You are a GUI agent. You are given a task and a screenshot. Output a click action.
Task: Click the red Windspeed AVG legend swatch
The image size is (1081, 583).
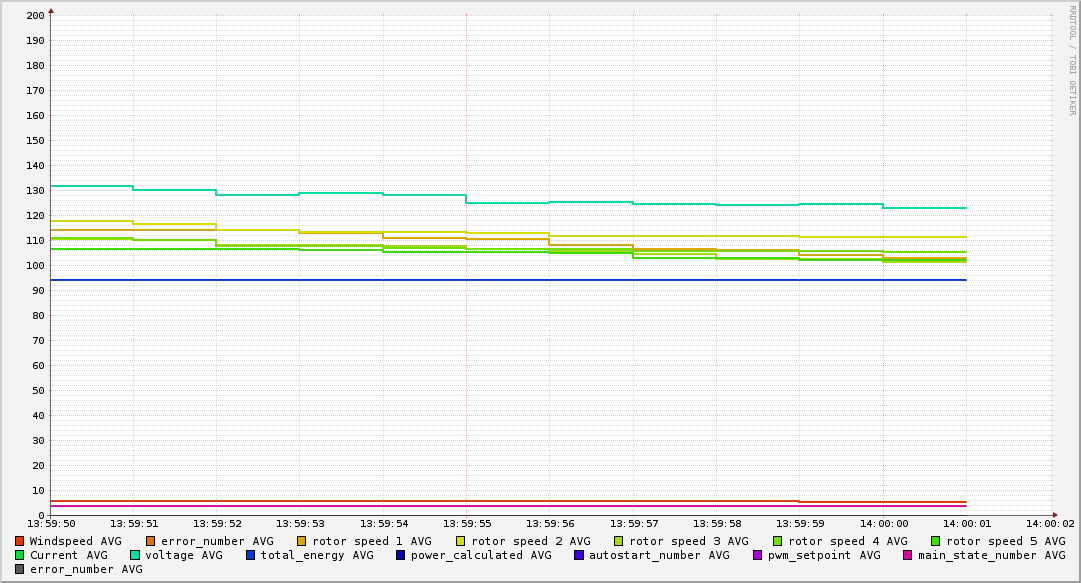[20, 541]
